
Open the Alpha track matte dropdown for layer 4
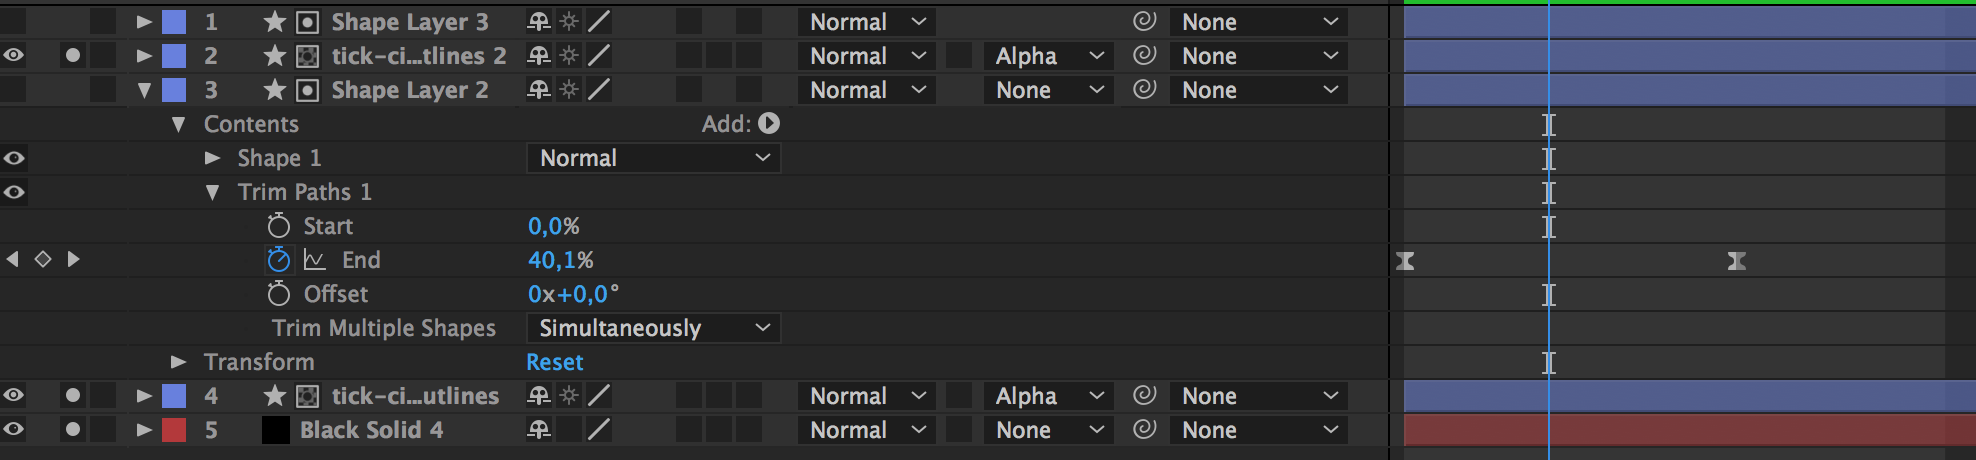(1049, 396)
